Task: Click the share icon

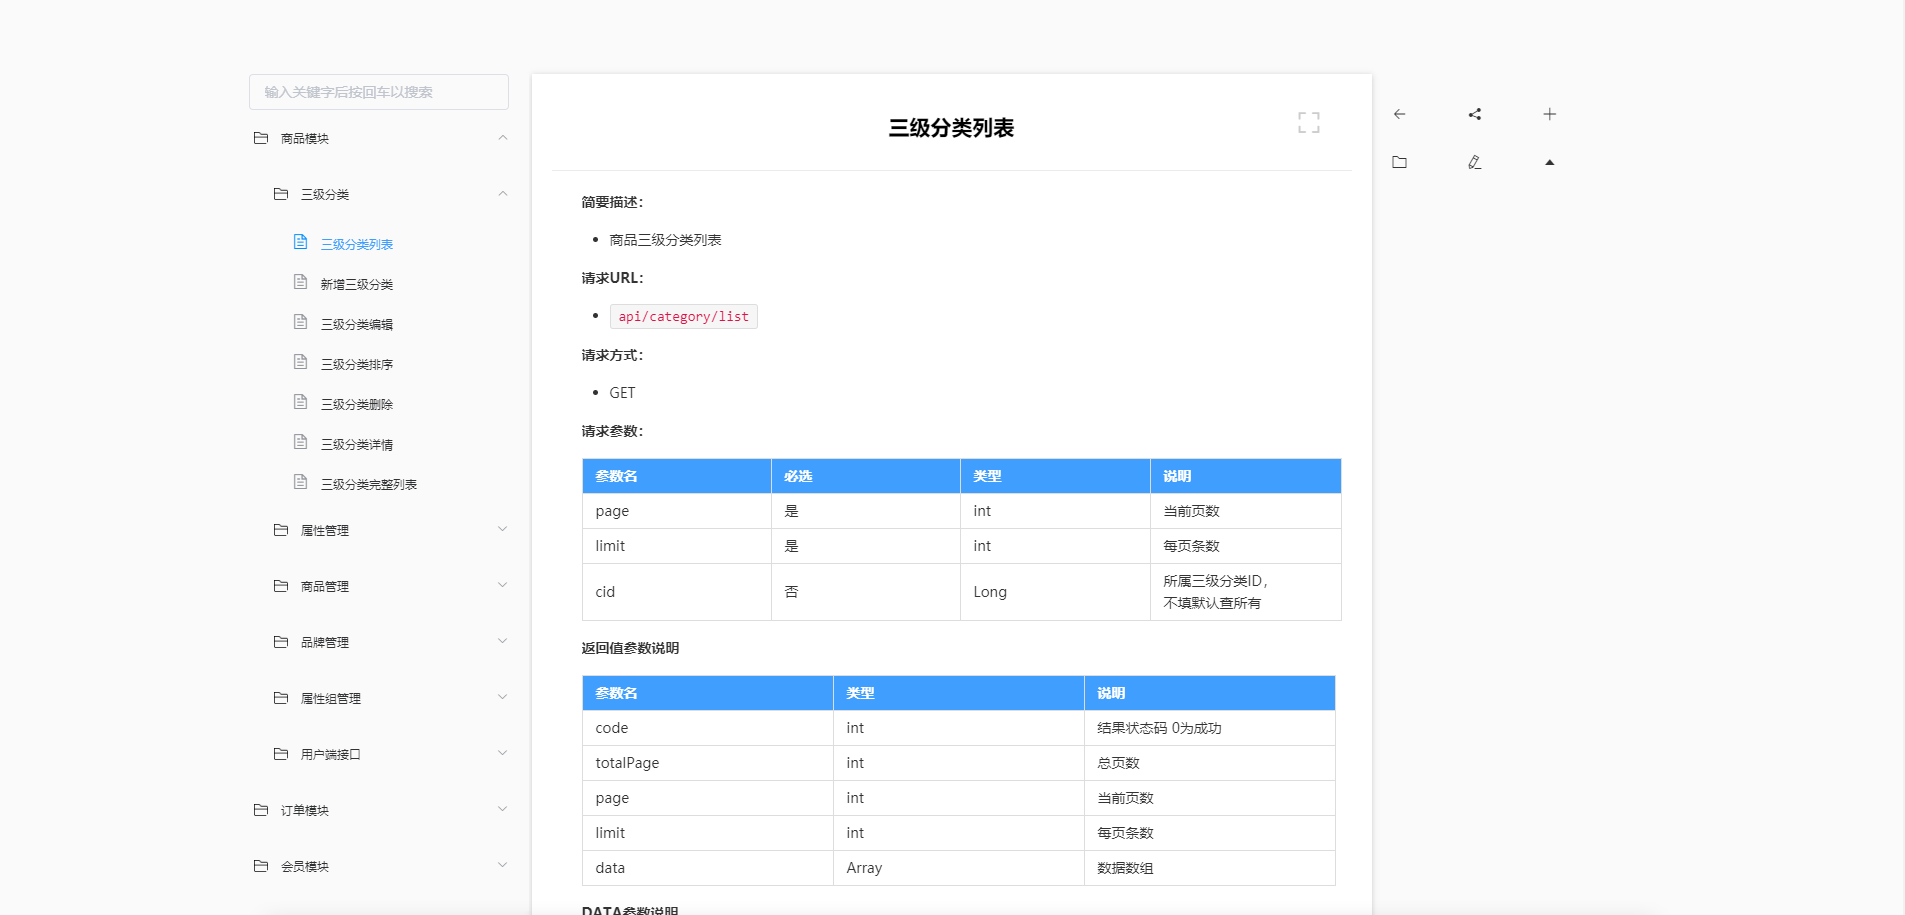Action: point(1474,114)
